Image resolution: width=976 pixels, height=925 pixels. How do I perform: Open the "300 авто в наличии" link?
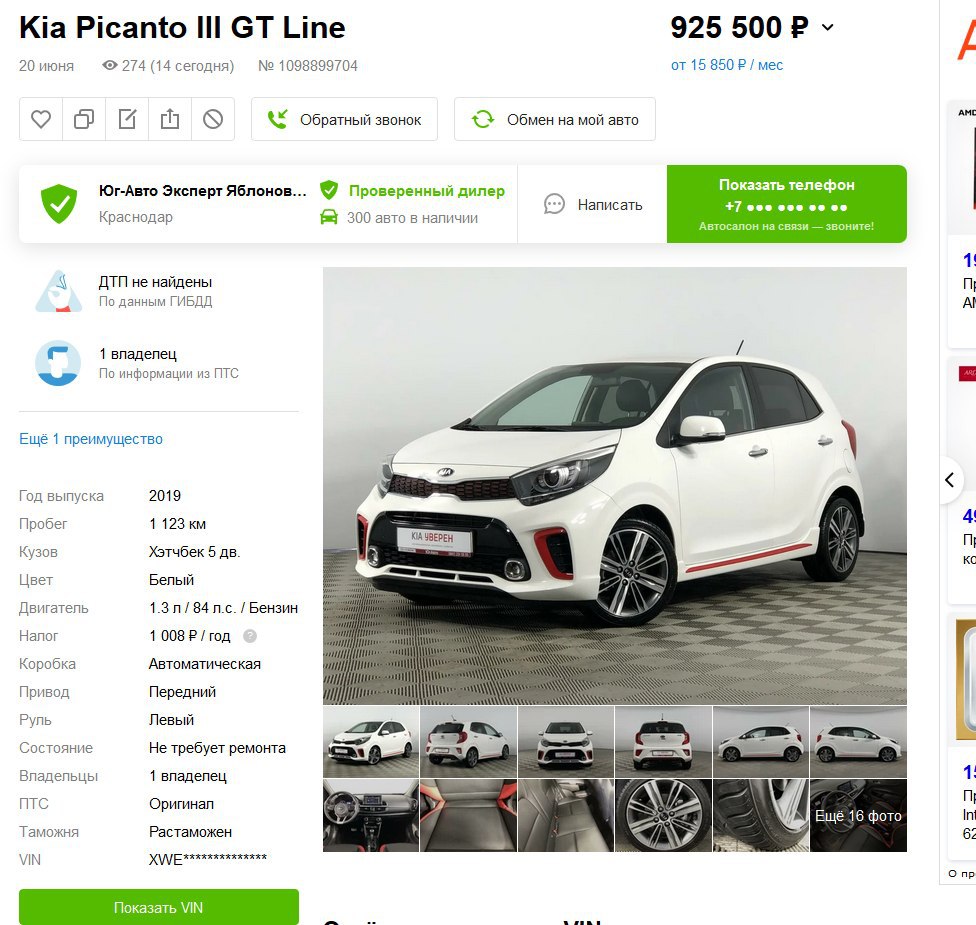pos(412,218)
